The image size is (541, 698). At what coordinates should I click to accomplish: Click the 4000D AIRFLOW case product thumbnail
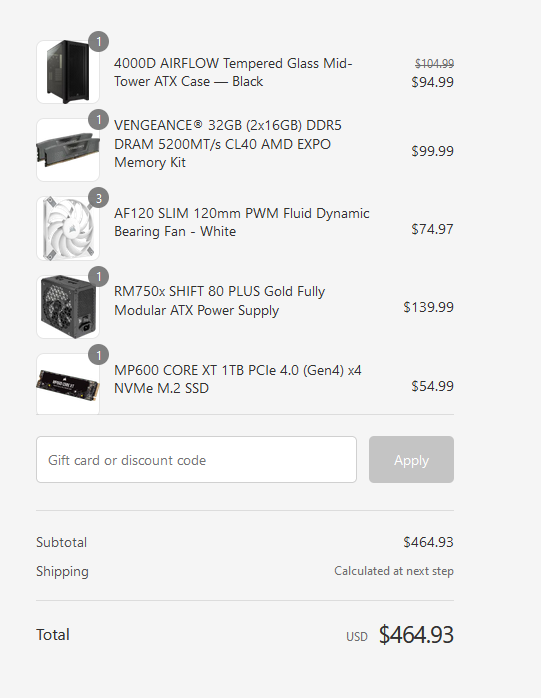pyautogui.click(x=68, y=72)
